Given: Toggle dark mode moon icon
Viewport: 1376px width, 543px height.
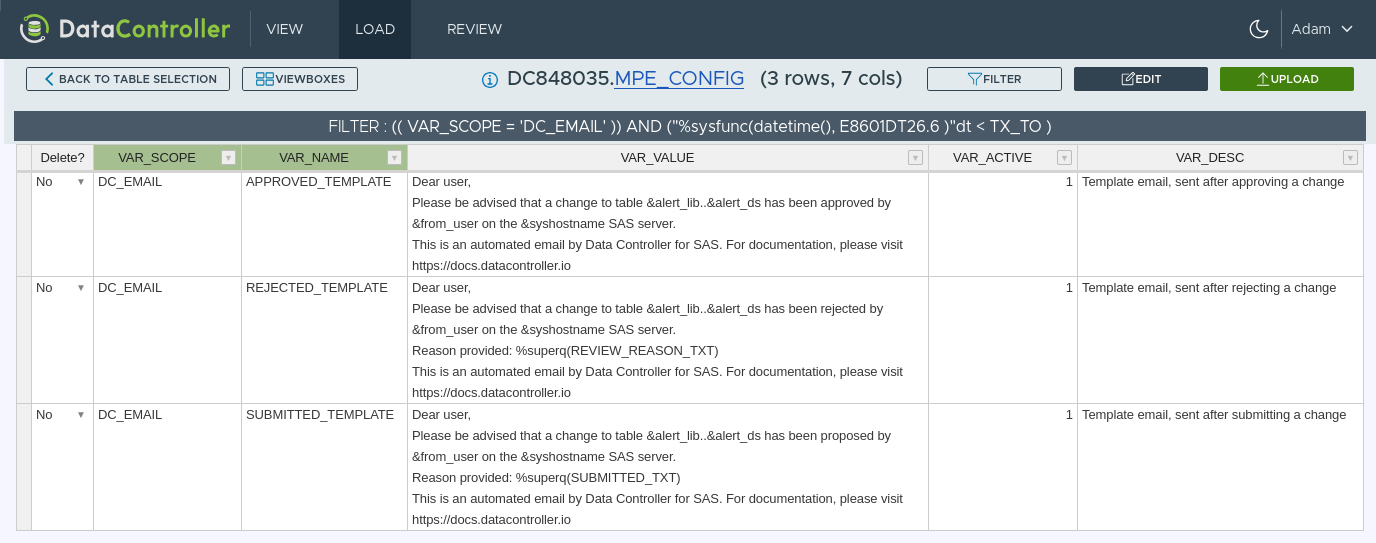Looking at the screenshot, I should click(1259, 29).
